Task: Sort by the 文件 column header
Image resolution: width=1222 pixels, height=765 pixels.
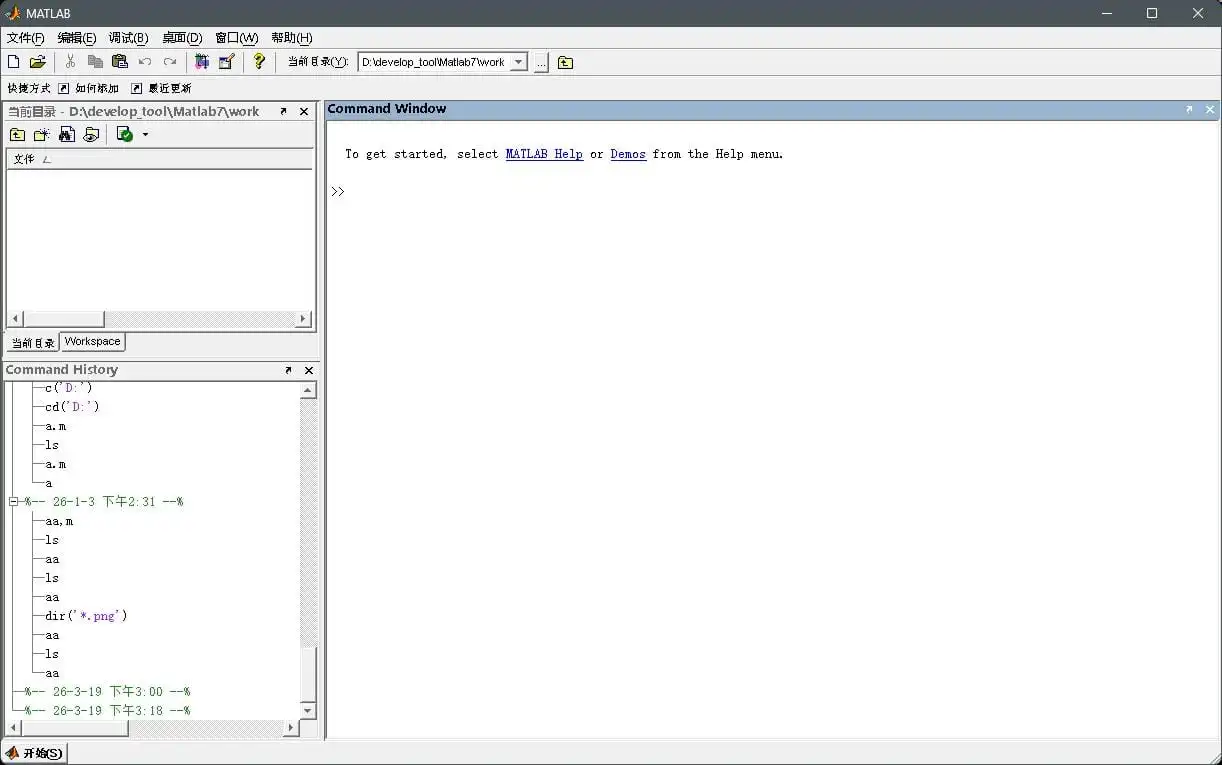Action: (160, 159)
